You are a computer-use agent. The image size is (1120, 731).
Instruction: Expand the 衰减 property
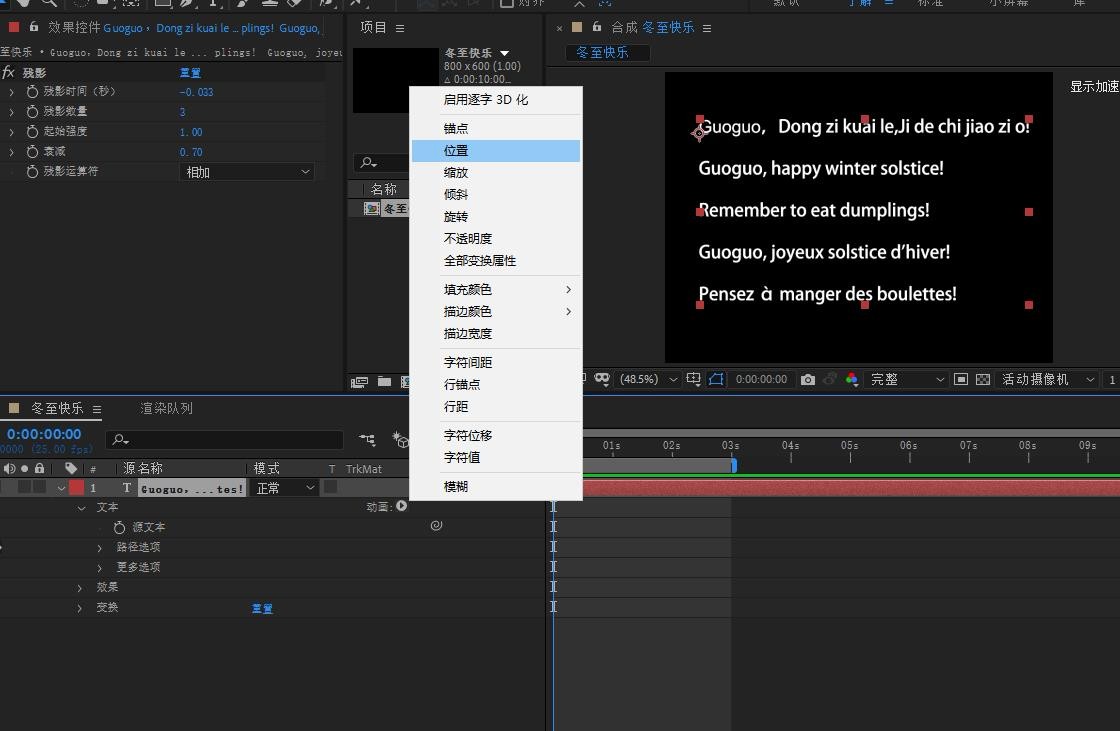click(11, 151)
